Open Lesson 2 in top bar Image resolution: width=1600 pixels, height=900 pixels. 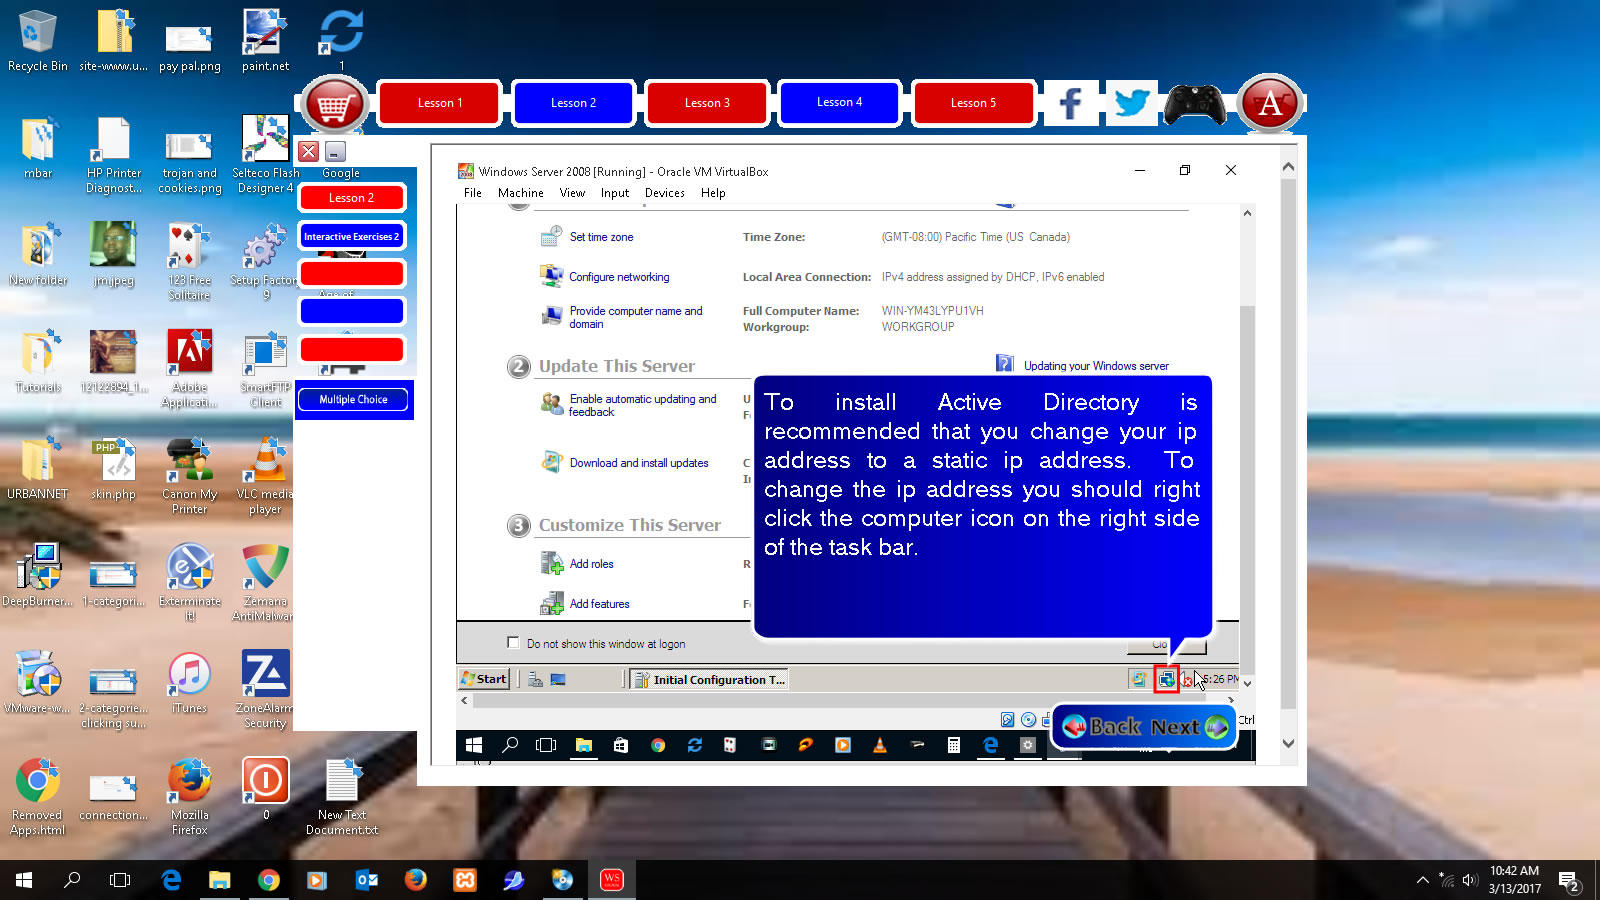(573, 103)
